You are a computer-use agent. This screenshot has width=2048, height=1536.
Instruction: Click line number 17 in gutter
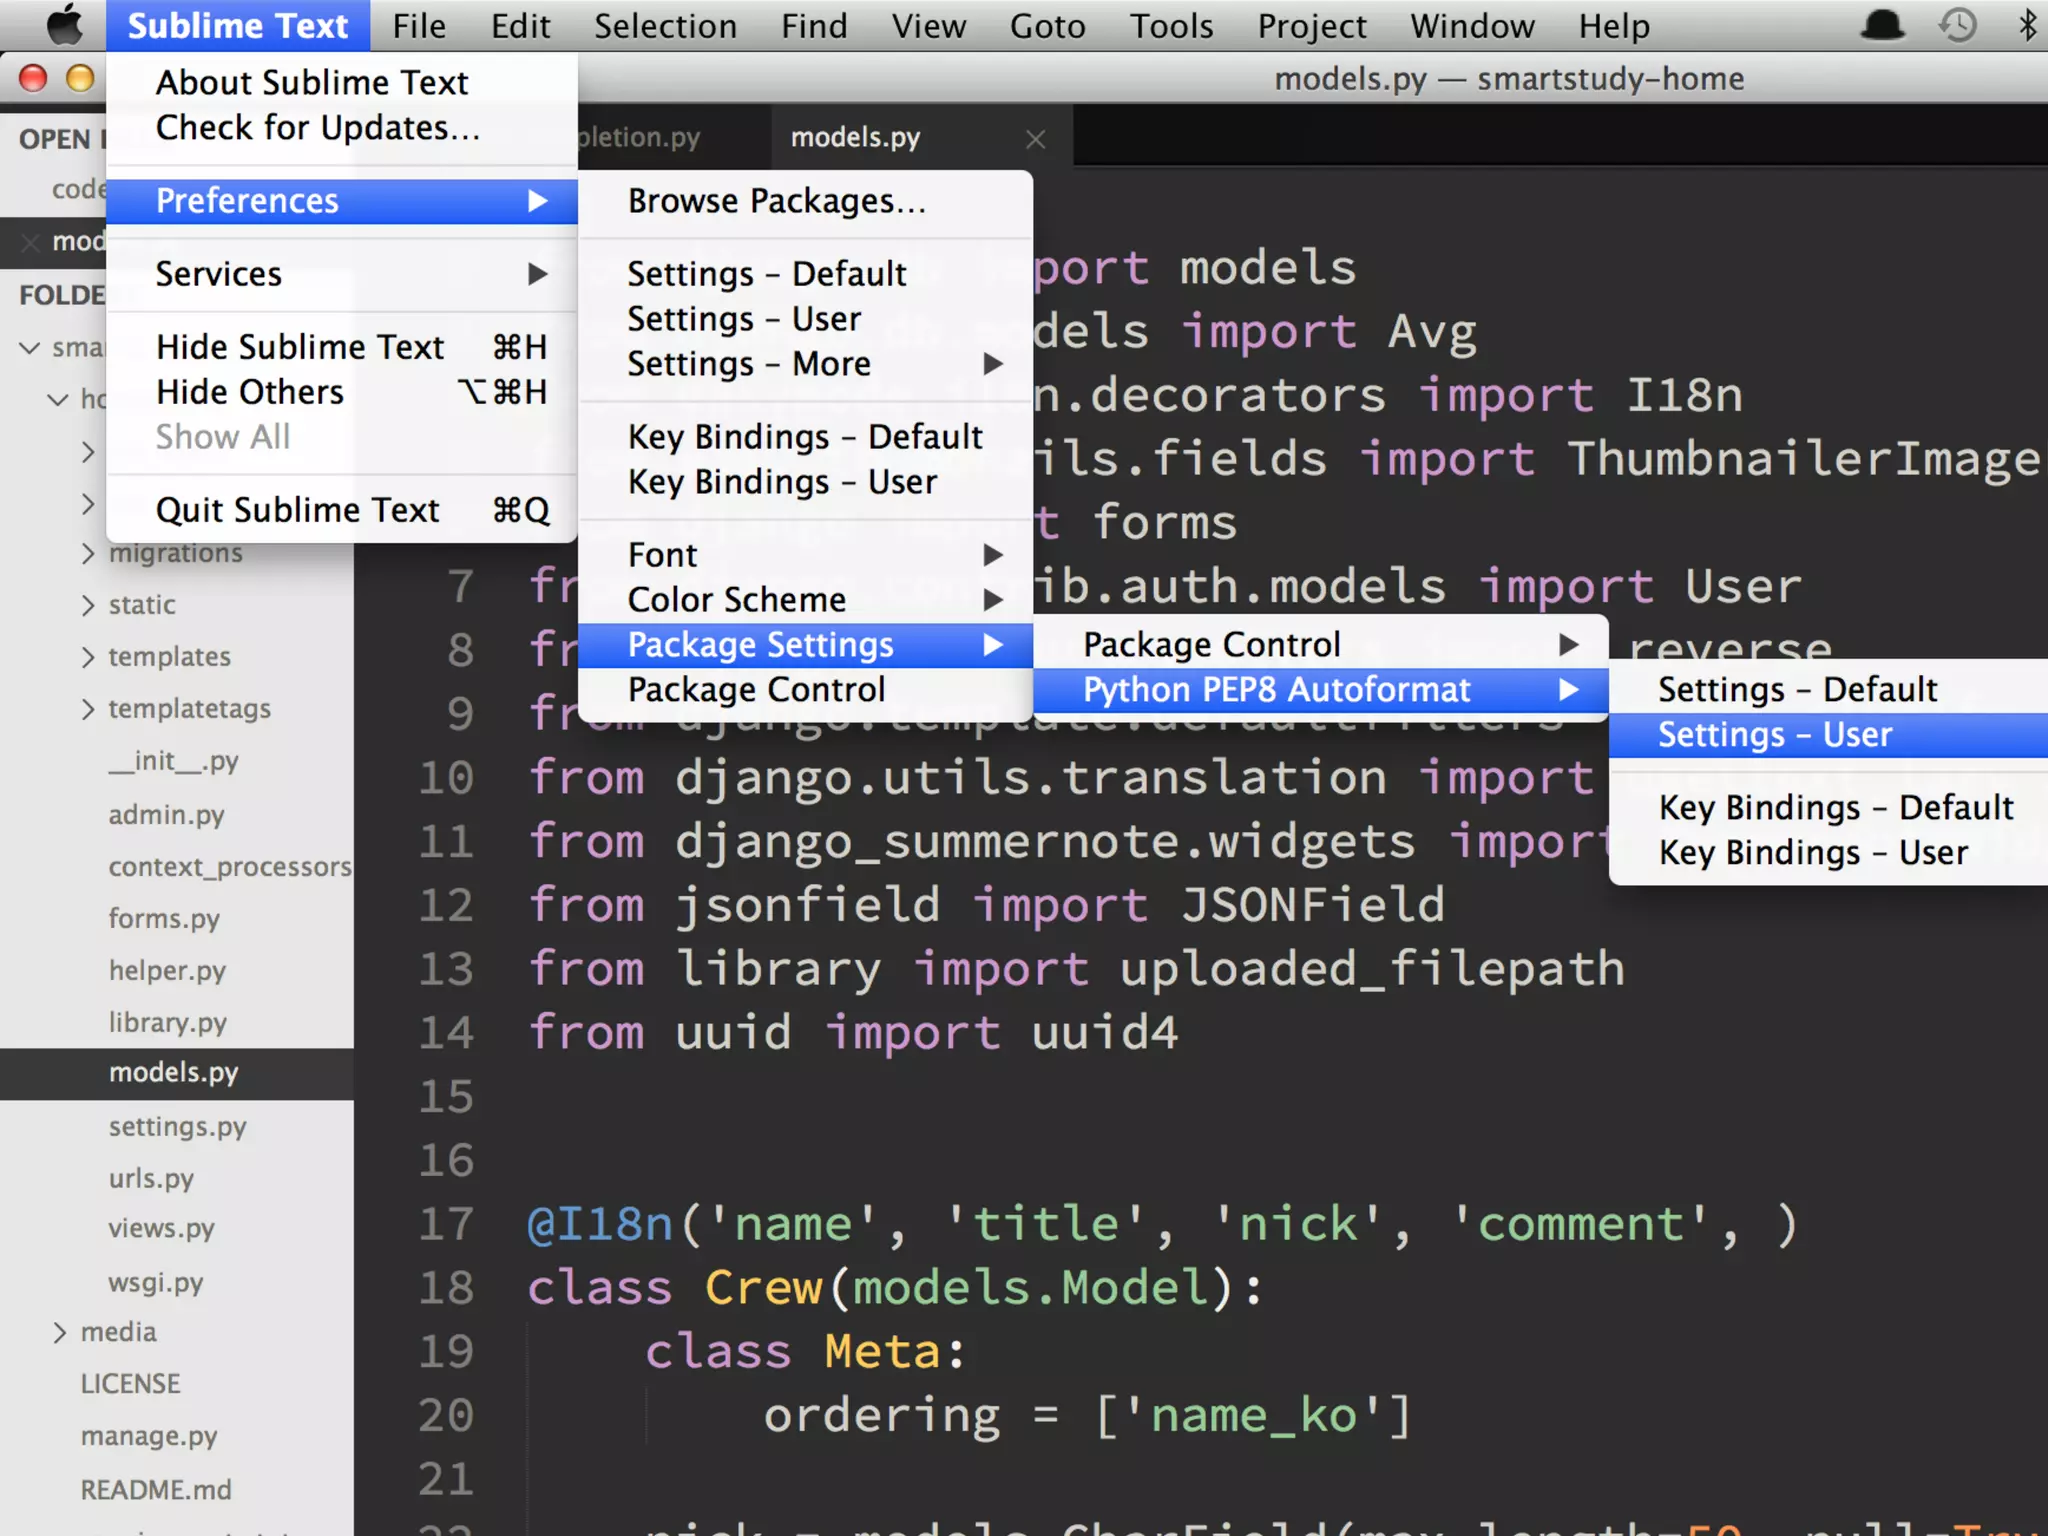(x=446, y=1225)
